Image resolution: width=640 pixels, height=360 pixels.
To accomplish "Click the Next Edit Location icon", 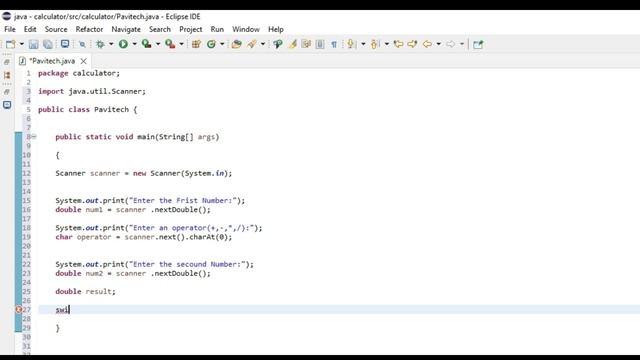I will point(412,44).
